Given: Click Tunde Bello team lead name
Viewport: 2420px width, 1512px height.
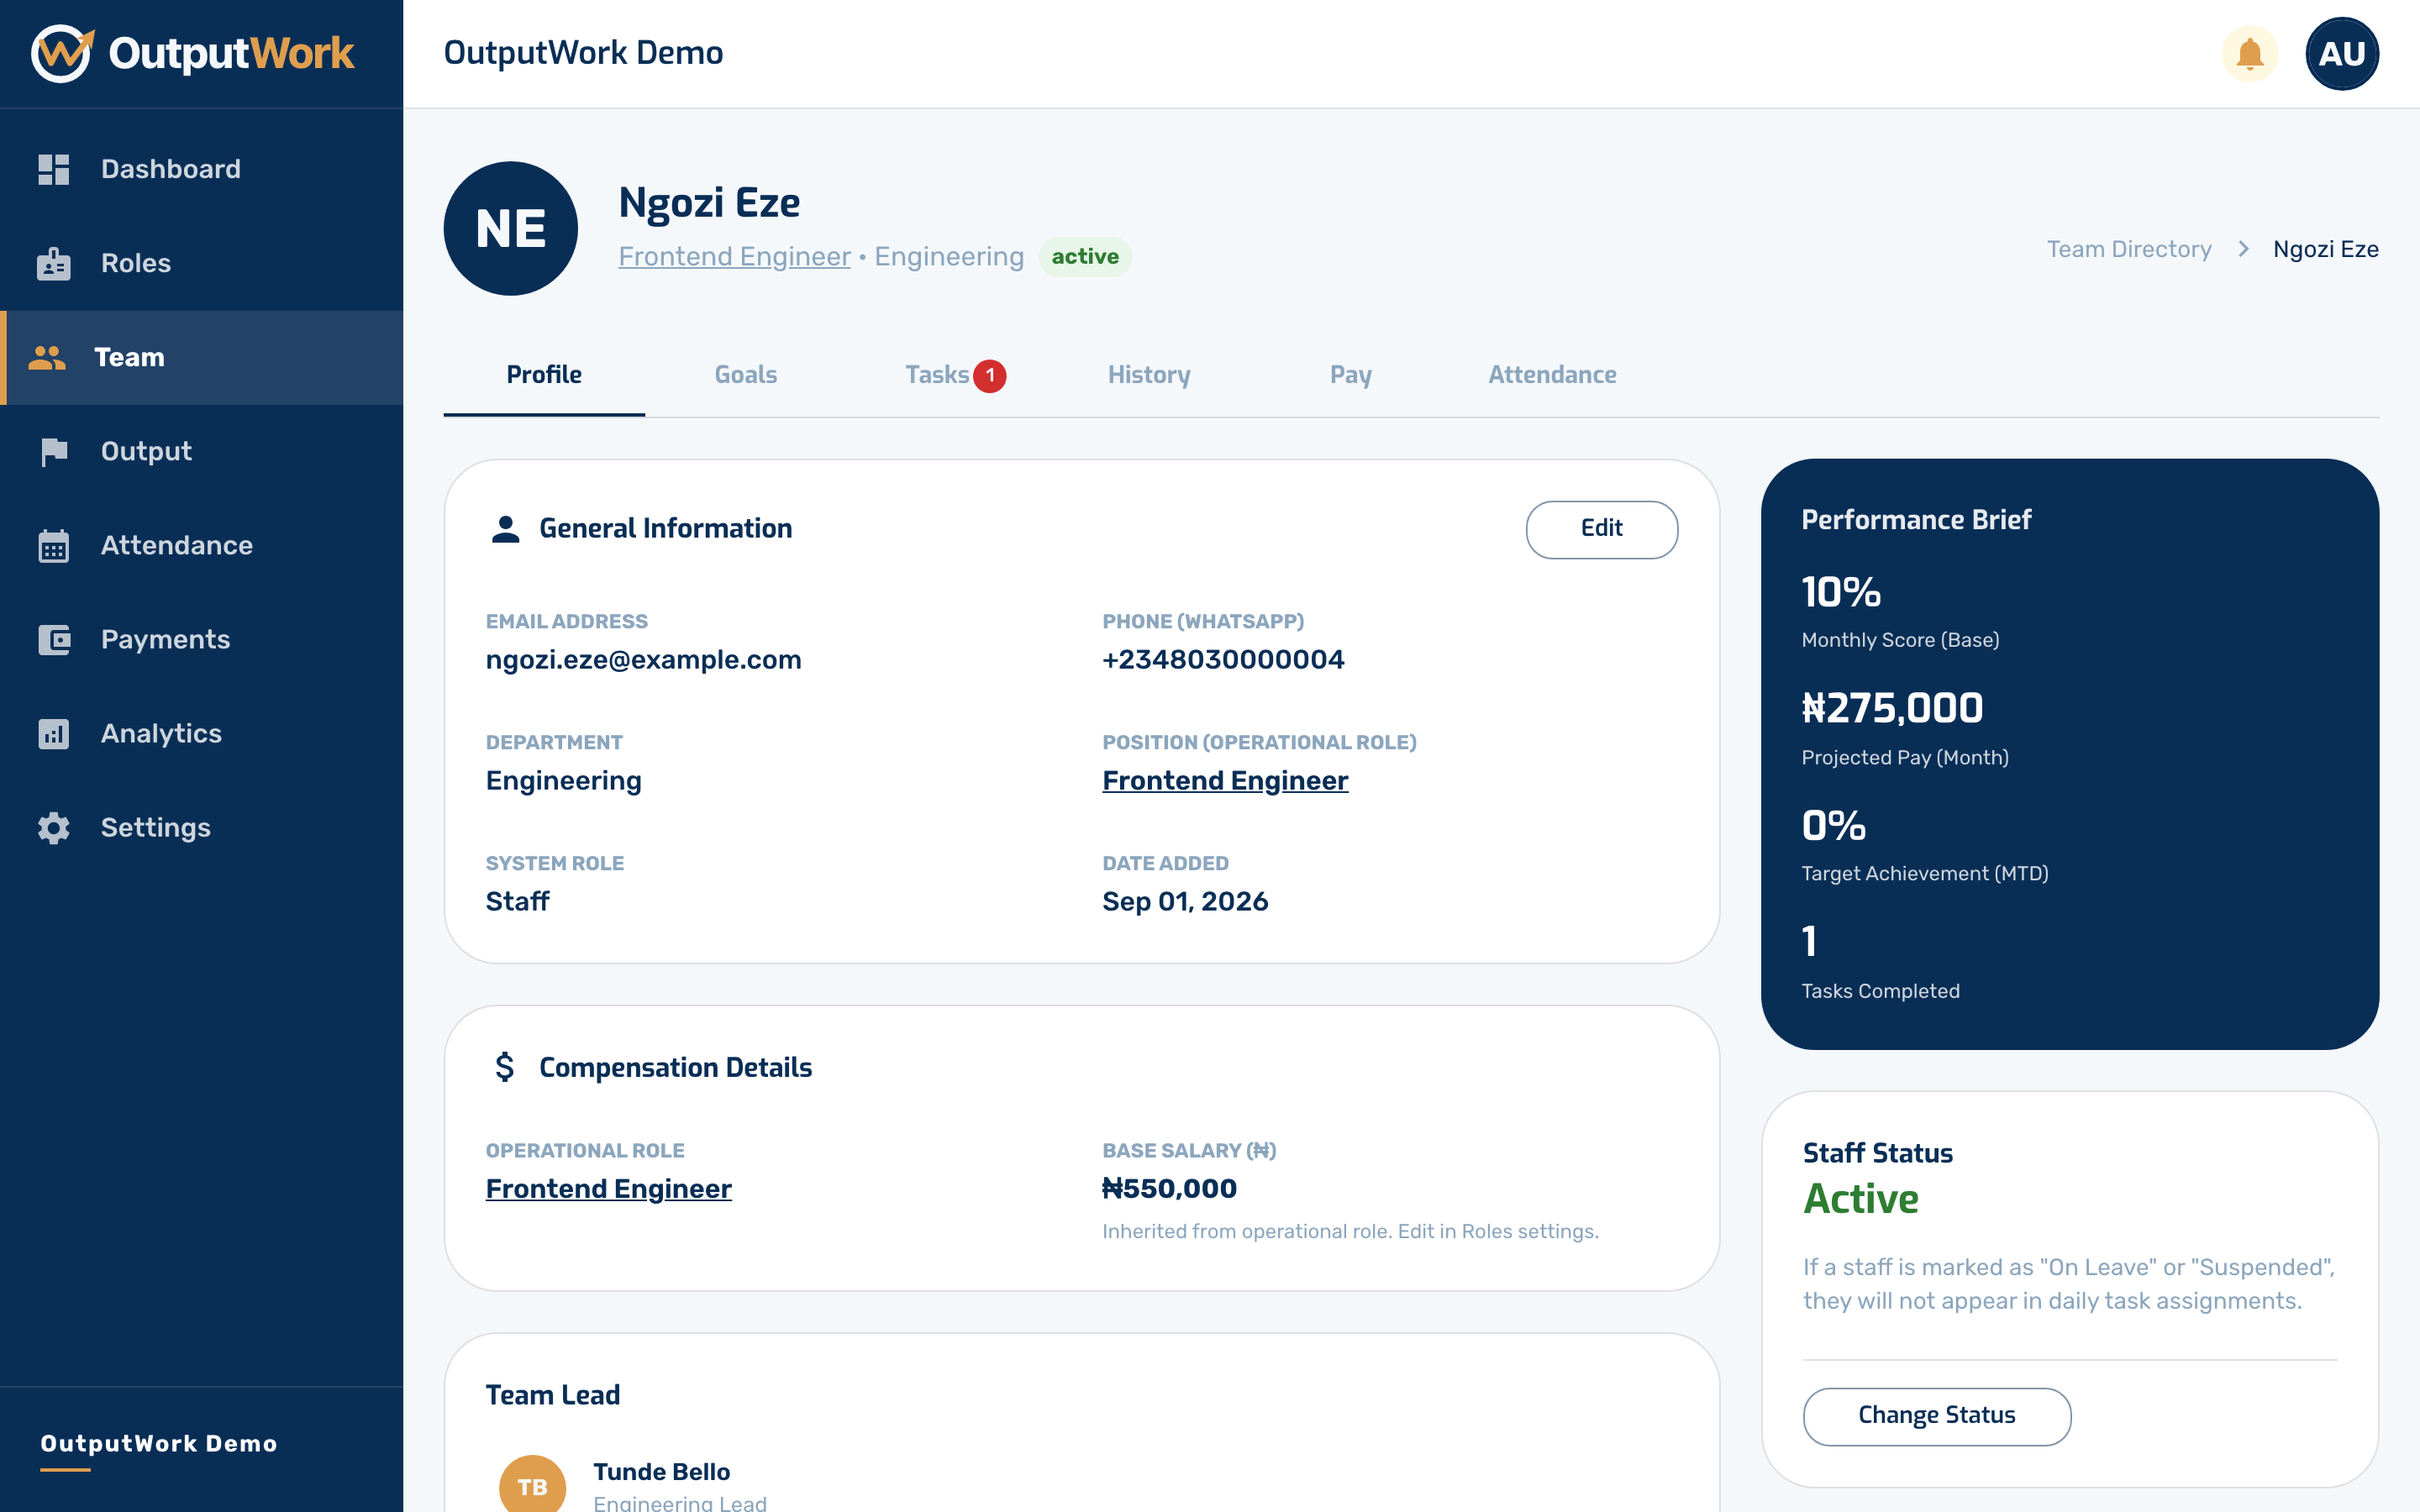Looking at the screenshot, I should click(x=661, y=1472).
